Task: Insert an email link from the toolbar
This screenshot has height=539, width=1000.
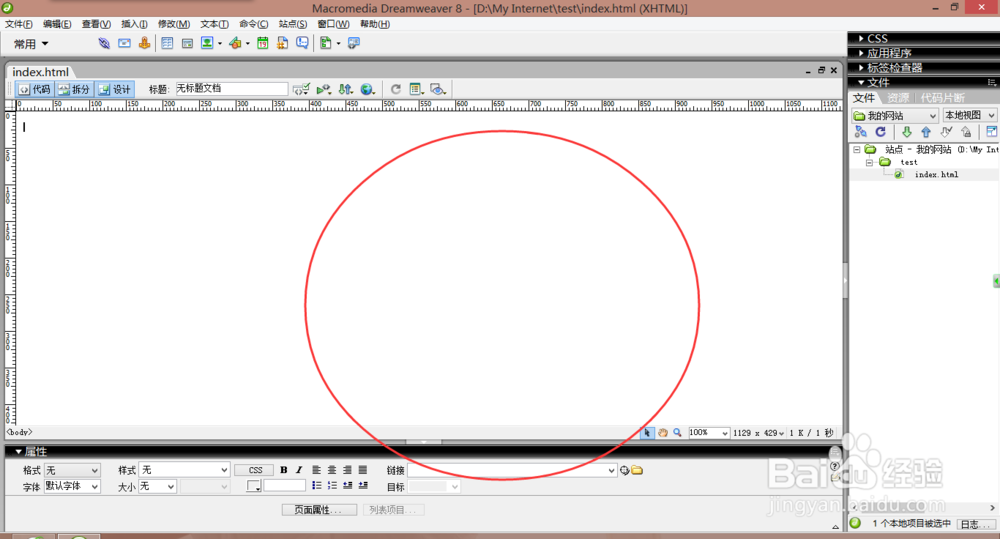Action: coord(124,43)
